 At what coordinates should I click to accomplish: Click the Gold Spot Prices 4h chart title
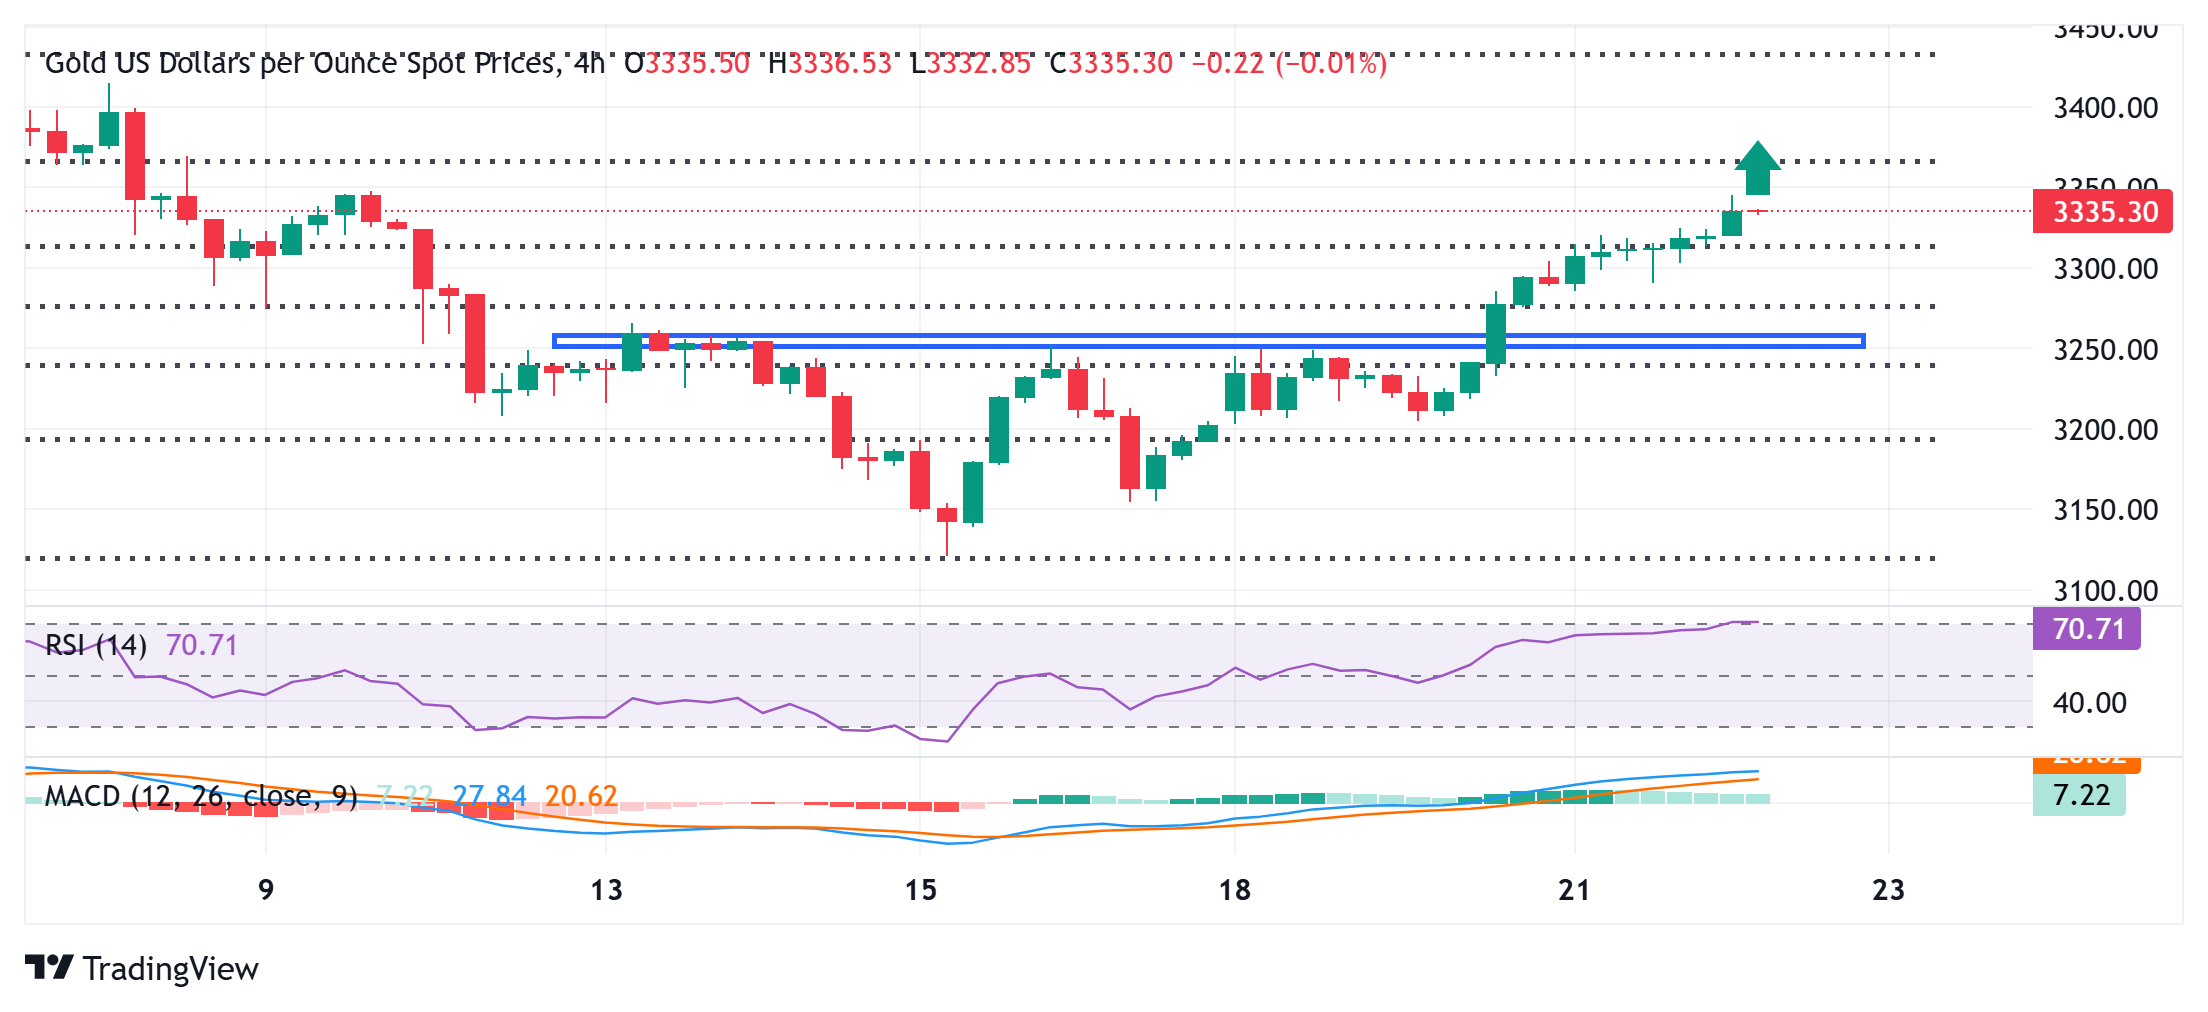[324, 64]
